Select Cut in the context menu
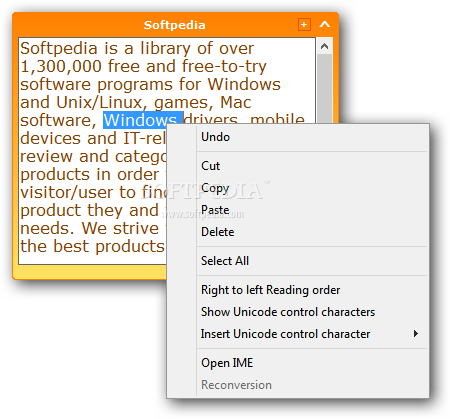The width and height of the screenshot is (450, 419). (x=297, y=166)
